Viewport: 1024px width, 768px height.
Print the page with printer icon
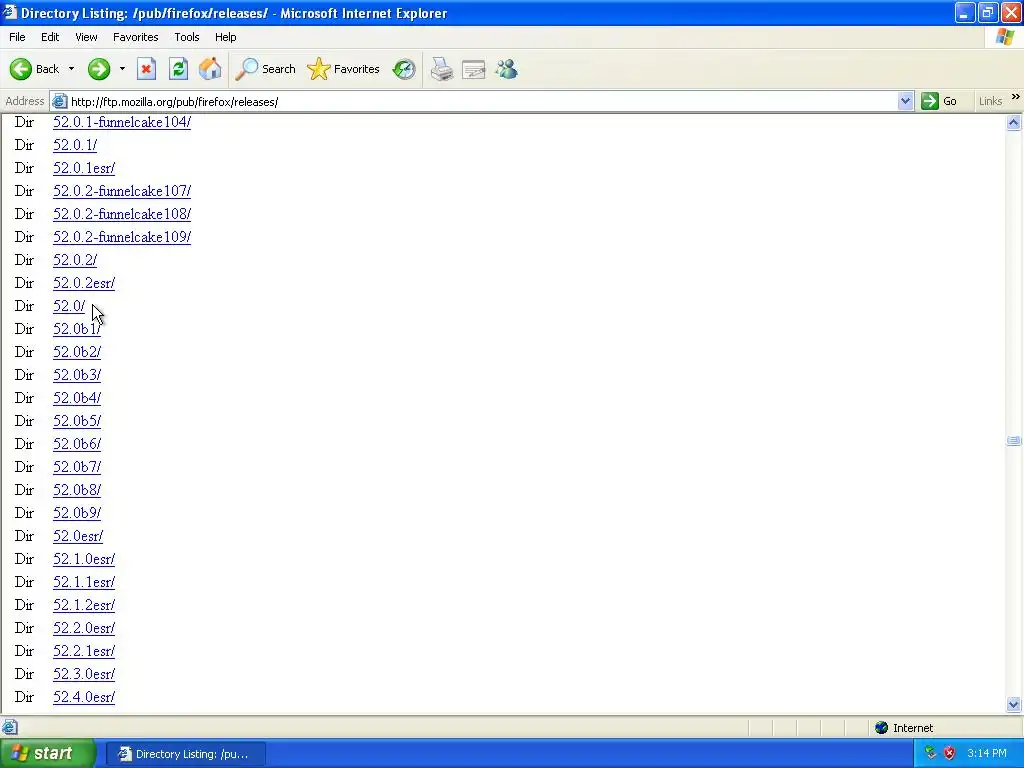441,69
